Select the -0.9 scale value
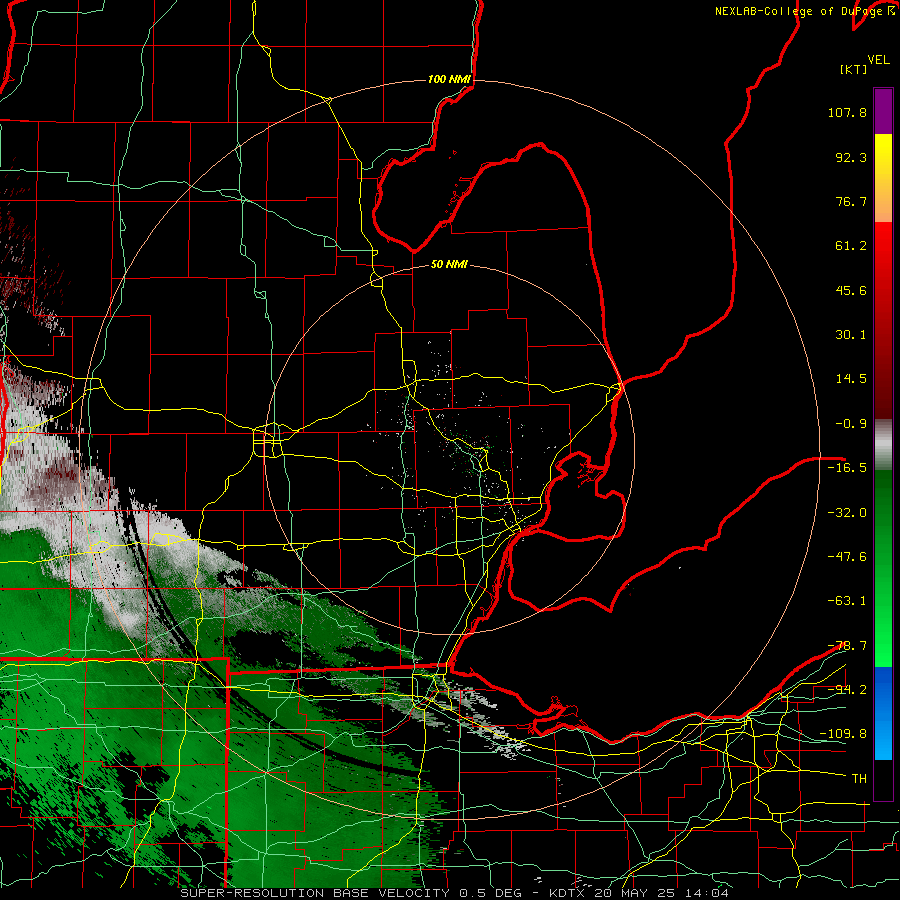The height and width of the screenshot is (900, 900). point(851,424)
